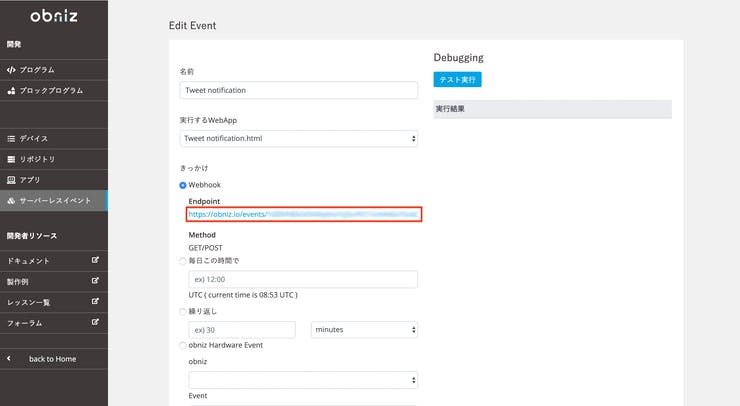740x406 pixels.
Task: Click the obniz.io events endpoint link
Action: click(302, 214)
